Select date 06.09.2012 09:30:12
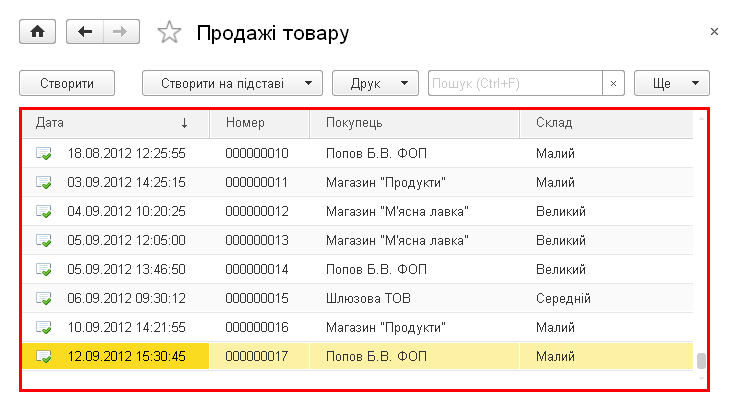This screenshot has height=404, width=736. (126, 298)
